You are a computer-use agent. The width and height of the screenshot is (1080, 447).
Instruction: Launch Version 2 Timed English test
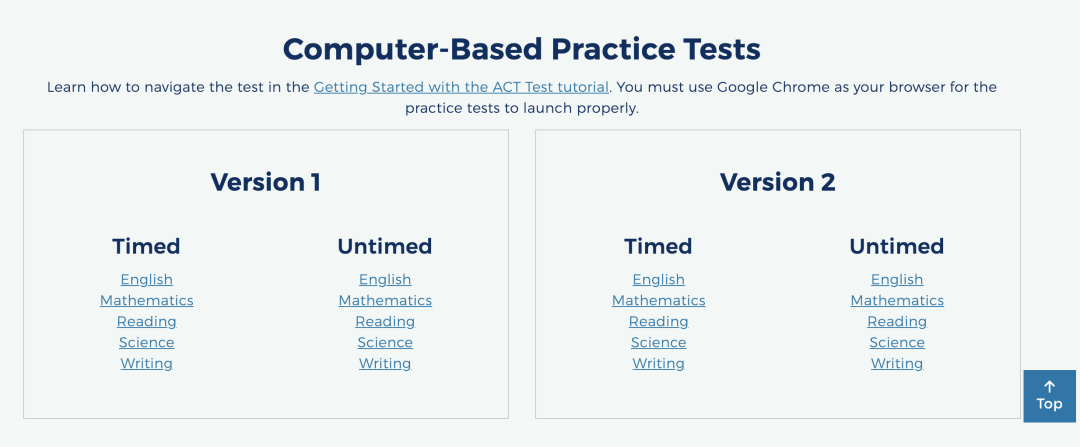tap(658, 280)
